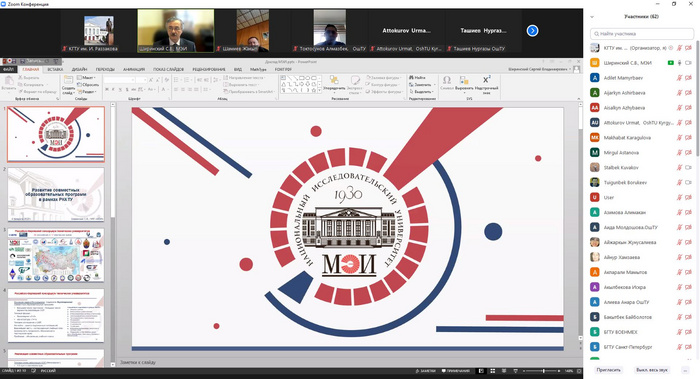Click the zoom slider handle in status bar
Image resolution: width=700 pixels, height=379 pixels.
click(543, 371)
